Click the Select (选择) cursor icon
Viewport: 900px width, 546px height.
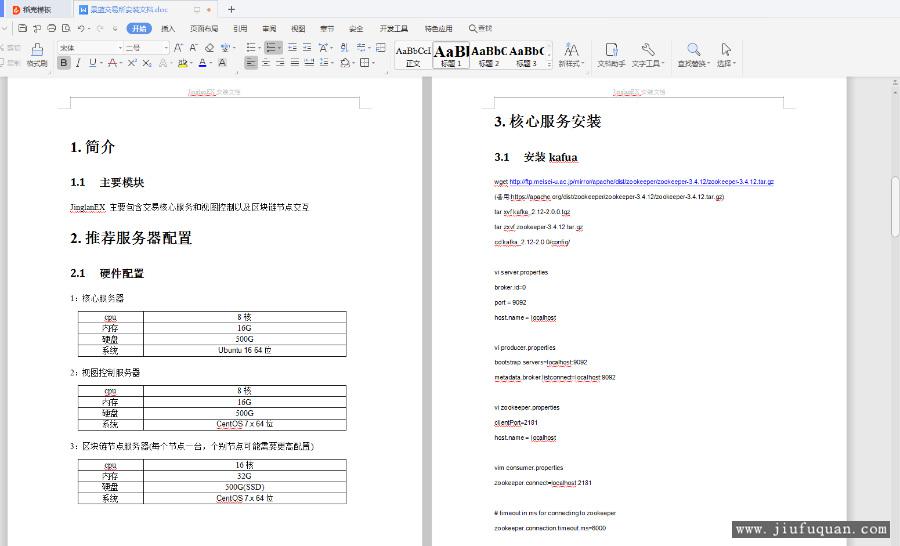tap(726, 55)
